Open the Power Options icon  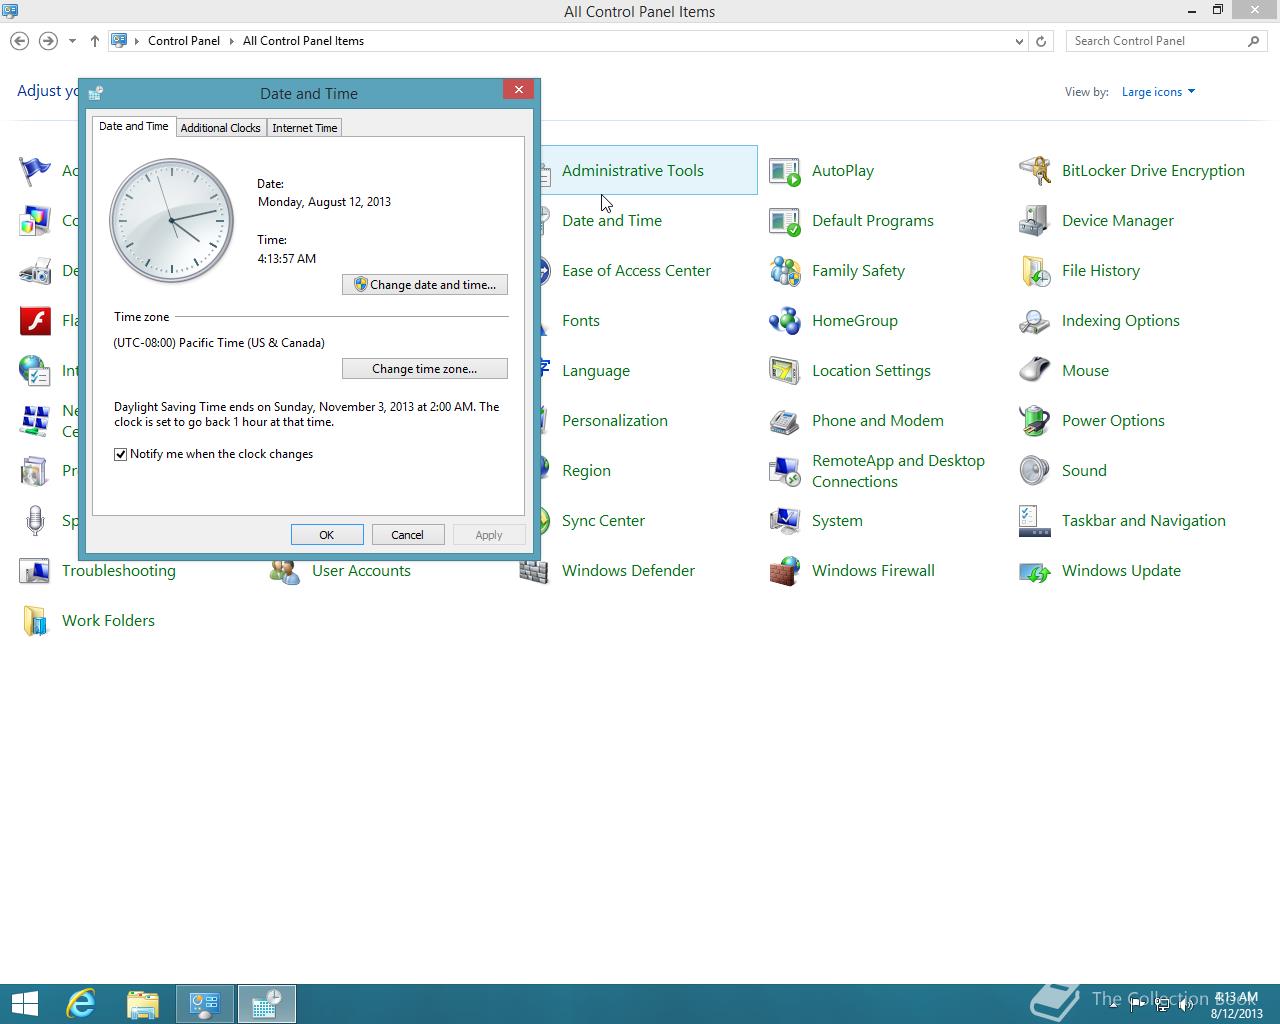tap(1035, 421)
